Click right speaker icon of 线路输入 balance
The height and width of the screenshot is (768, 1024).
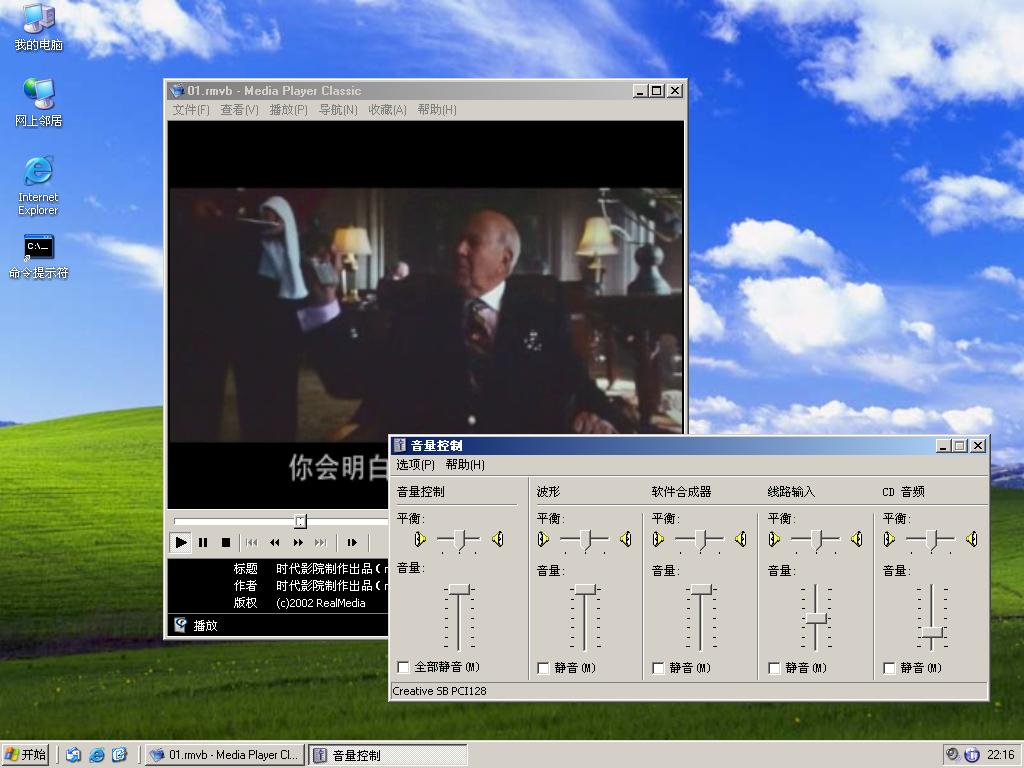coord(857,539)
